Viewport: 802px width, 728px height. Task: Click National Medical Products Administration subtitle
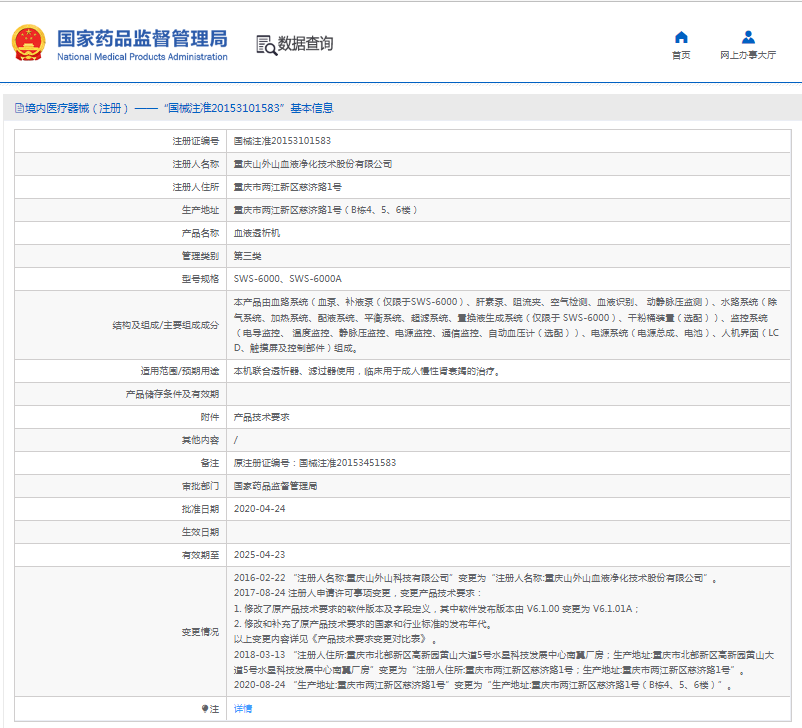coord(142,57)
